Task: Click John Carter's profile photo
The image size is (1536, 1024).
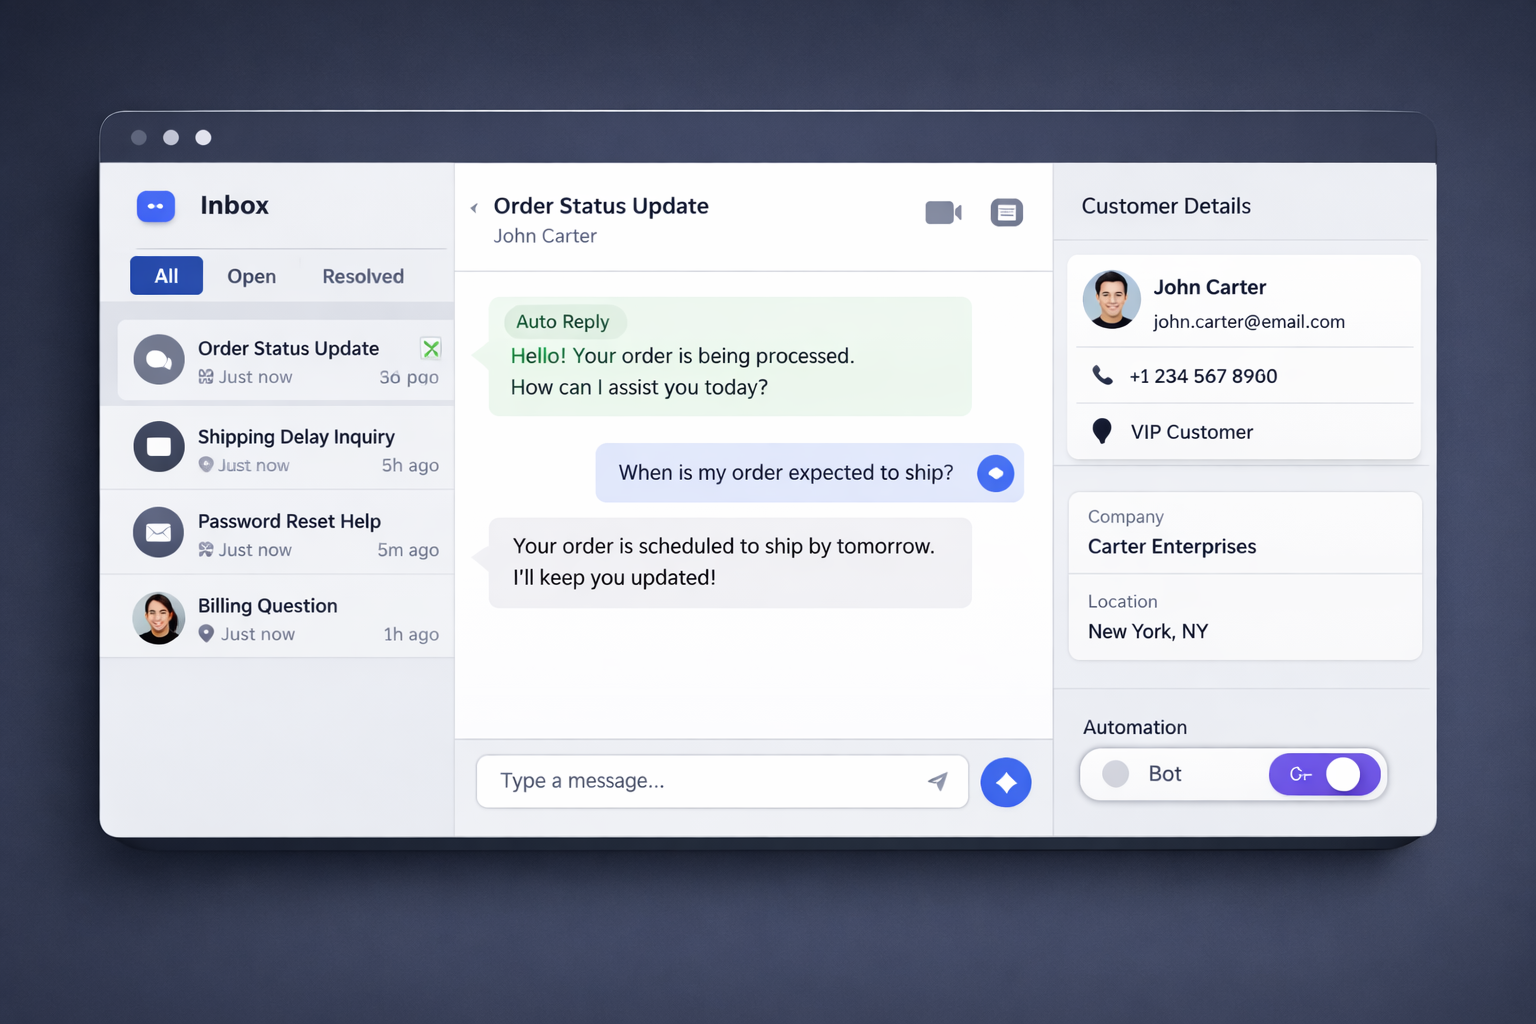Action: coord(1112,299)
